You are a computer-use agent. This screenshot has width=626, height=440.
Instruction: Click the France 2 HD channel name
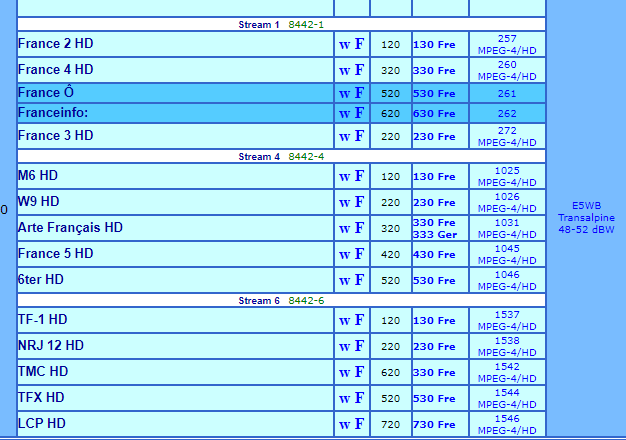(55, 44)
